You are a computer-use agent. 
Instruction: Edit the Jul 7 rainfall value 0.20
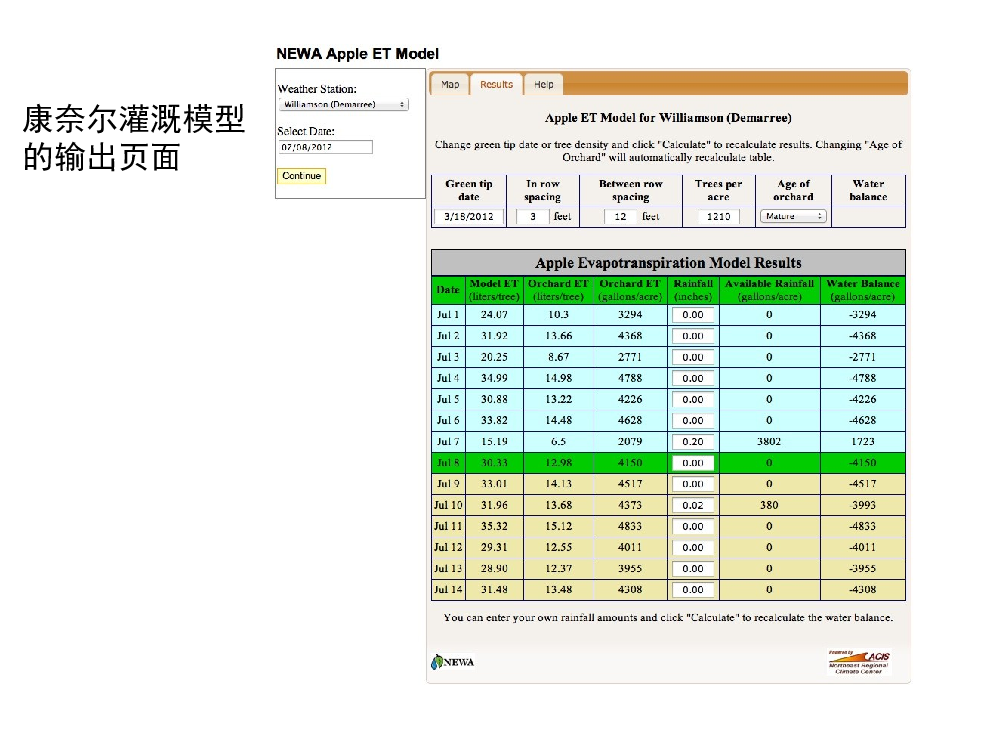coord(693,442)
